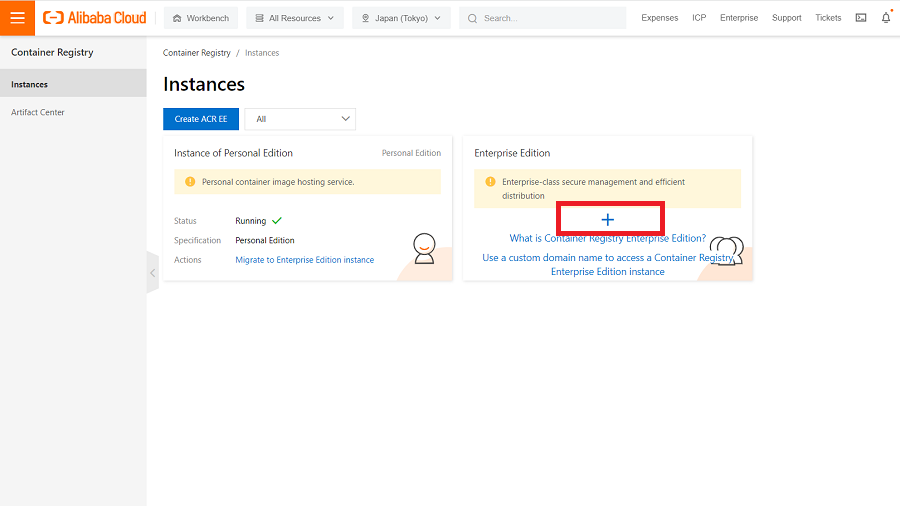
Task: Open the orange hamburger navigation menu
Action: (17, 18)
